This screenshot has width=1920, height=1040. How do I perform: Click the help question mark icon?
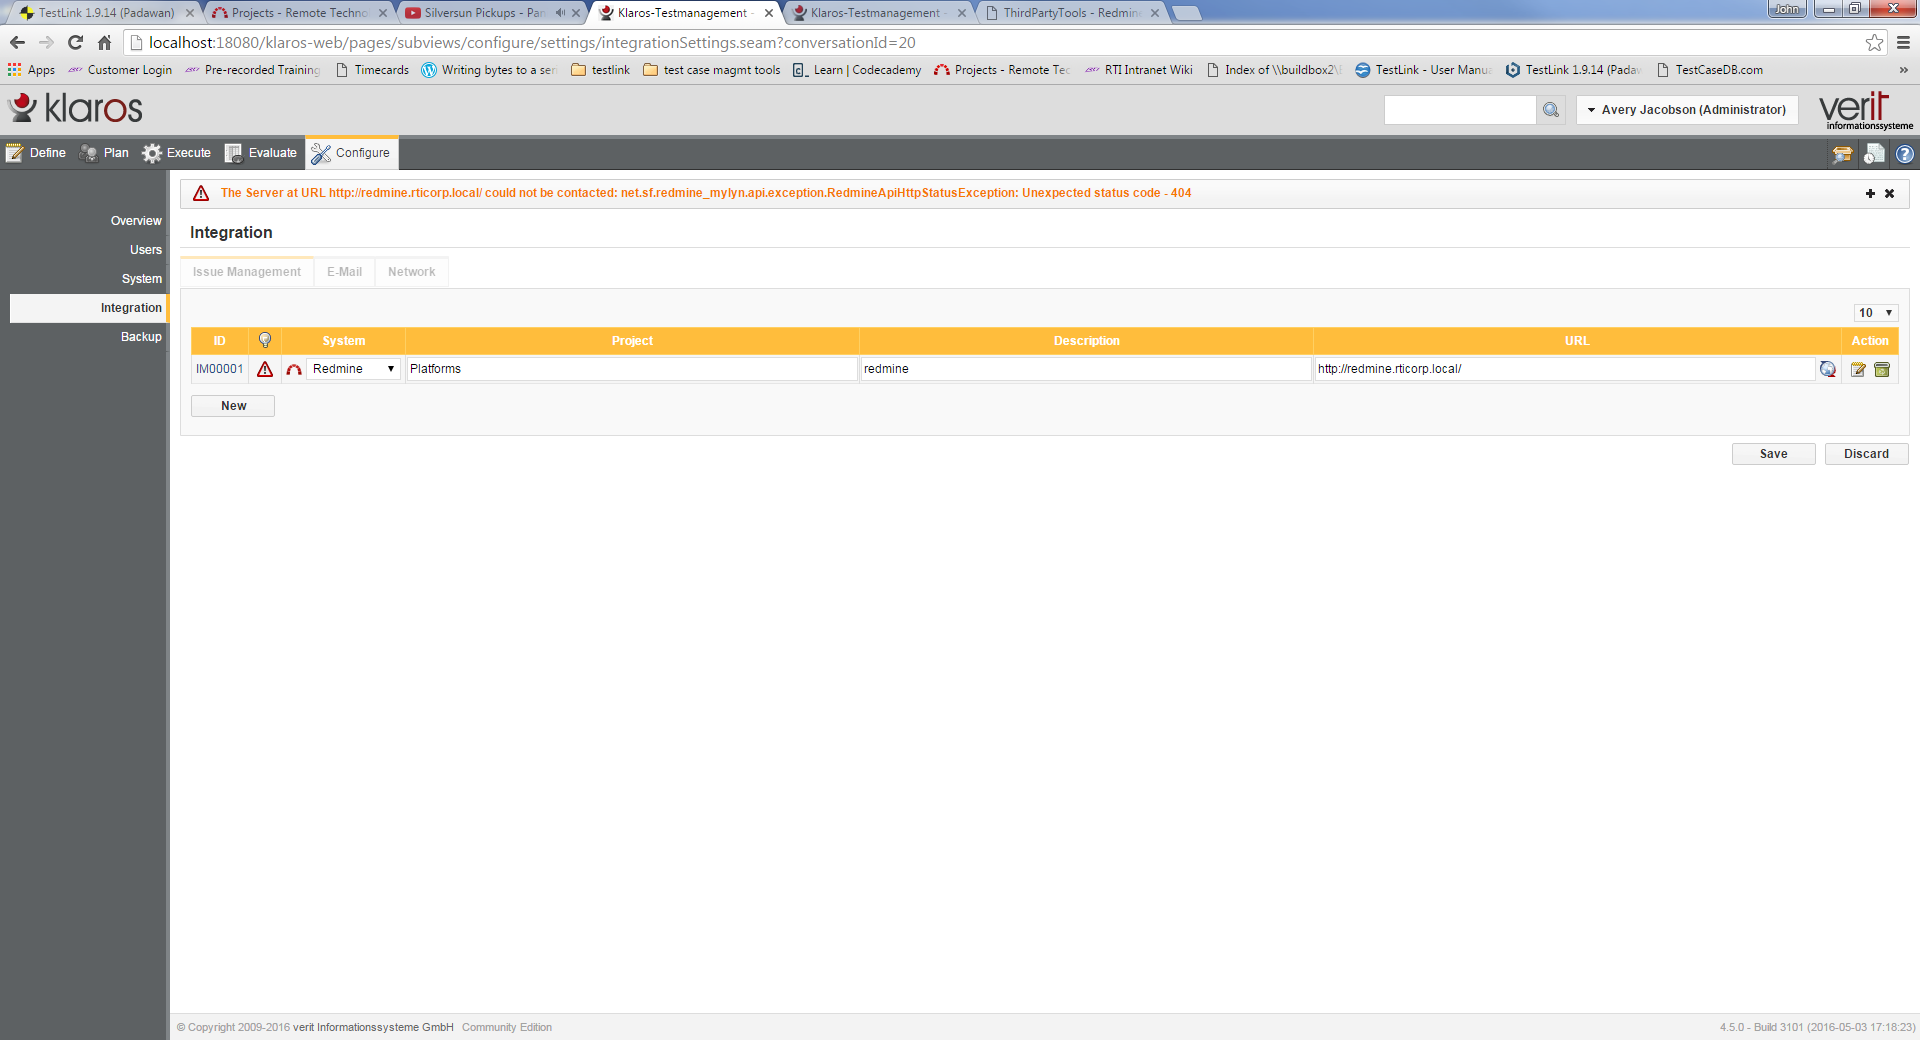(1904, 154)
